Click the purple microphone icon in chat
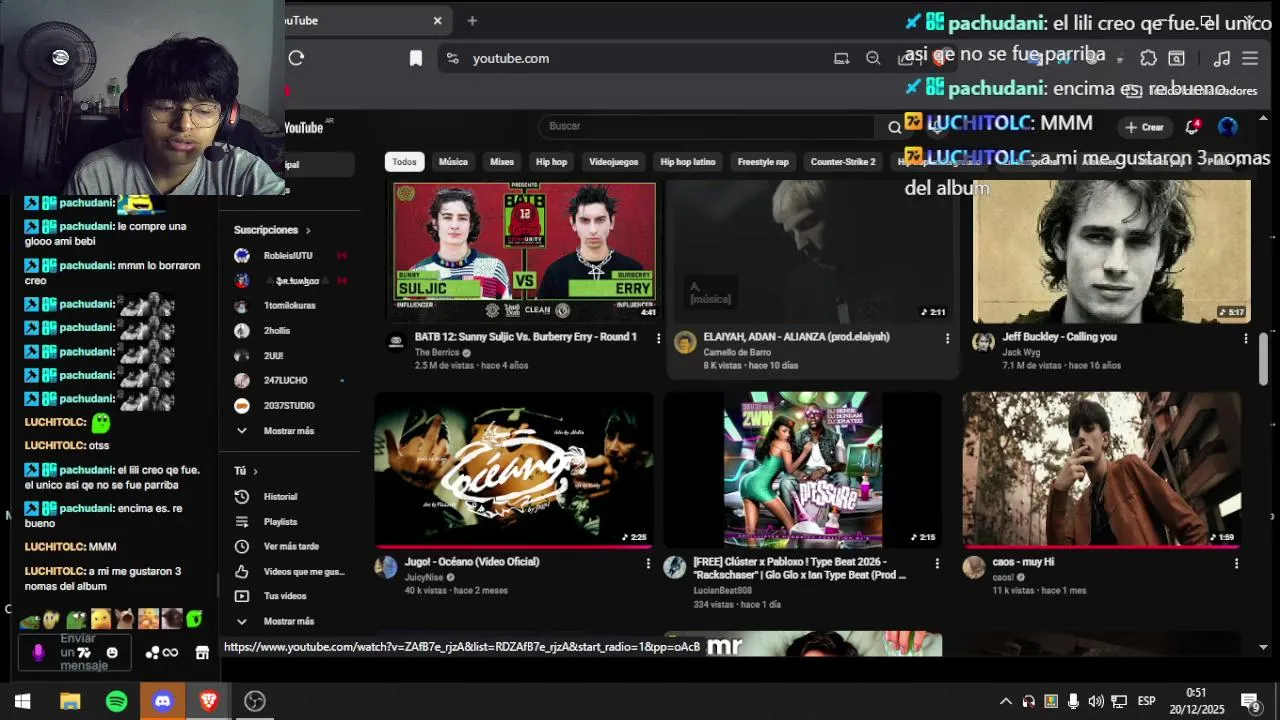This screenshot has width=1280, height=720. [38, 652]
